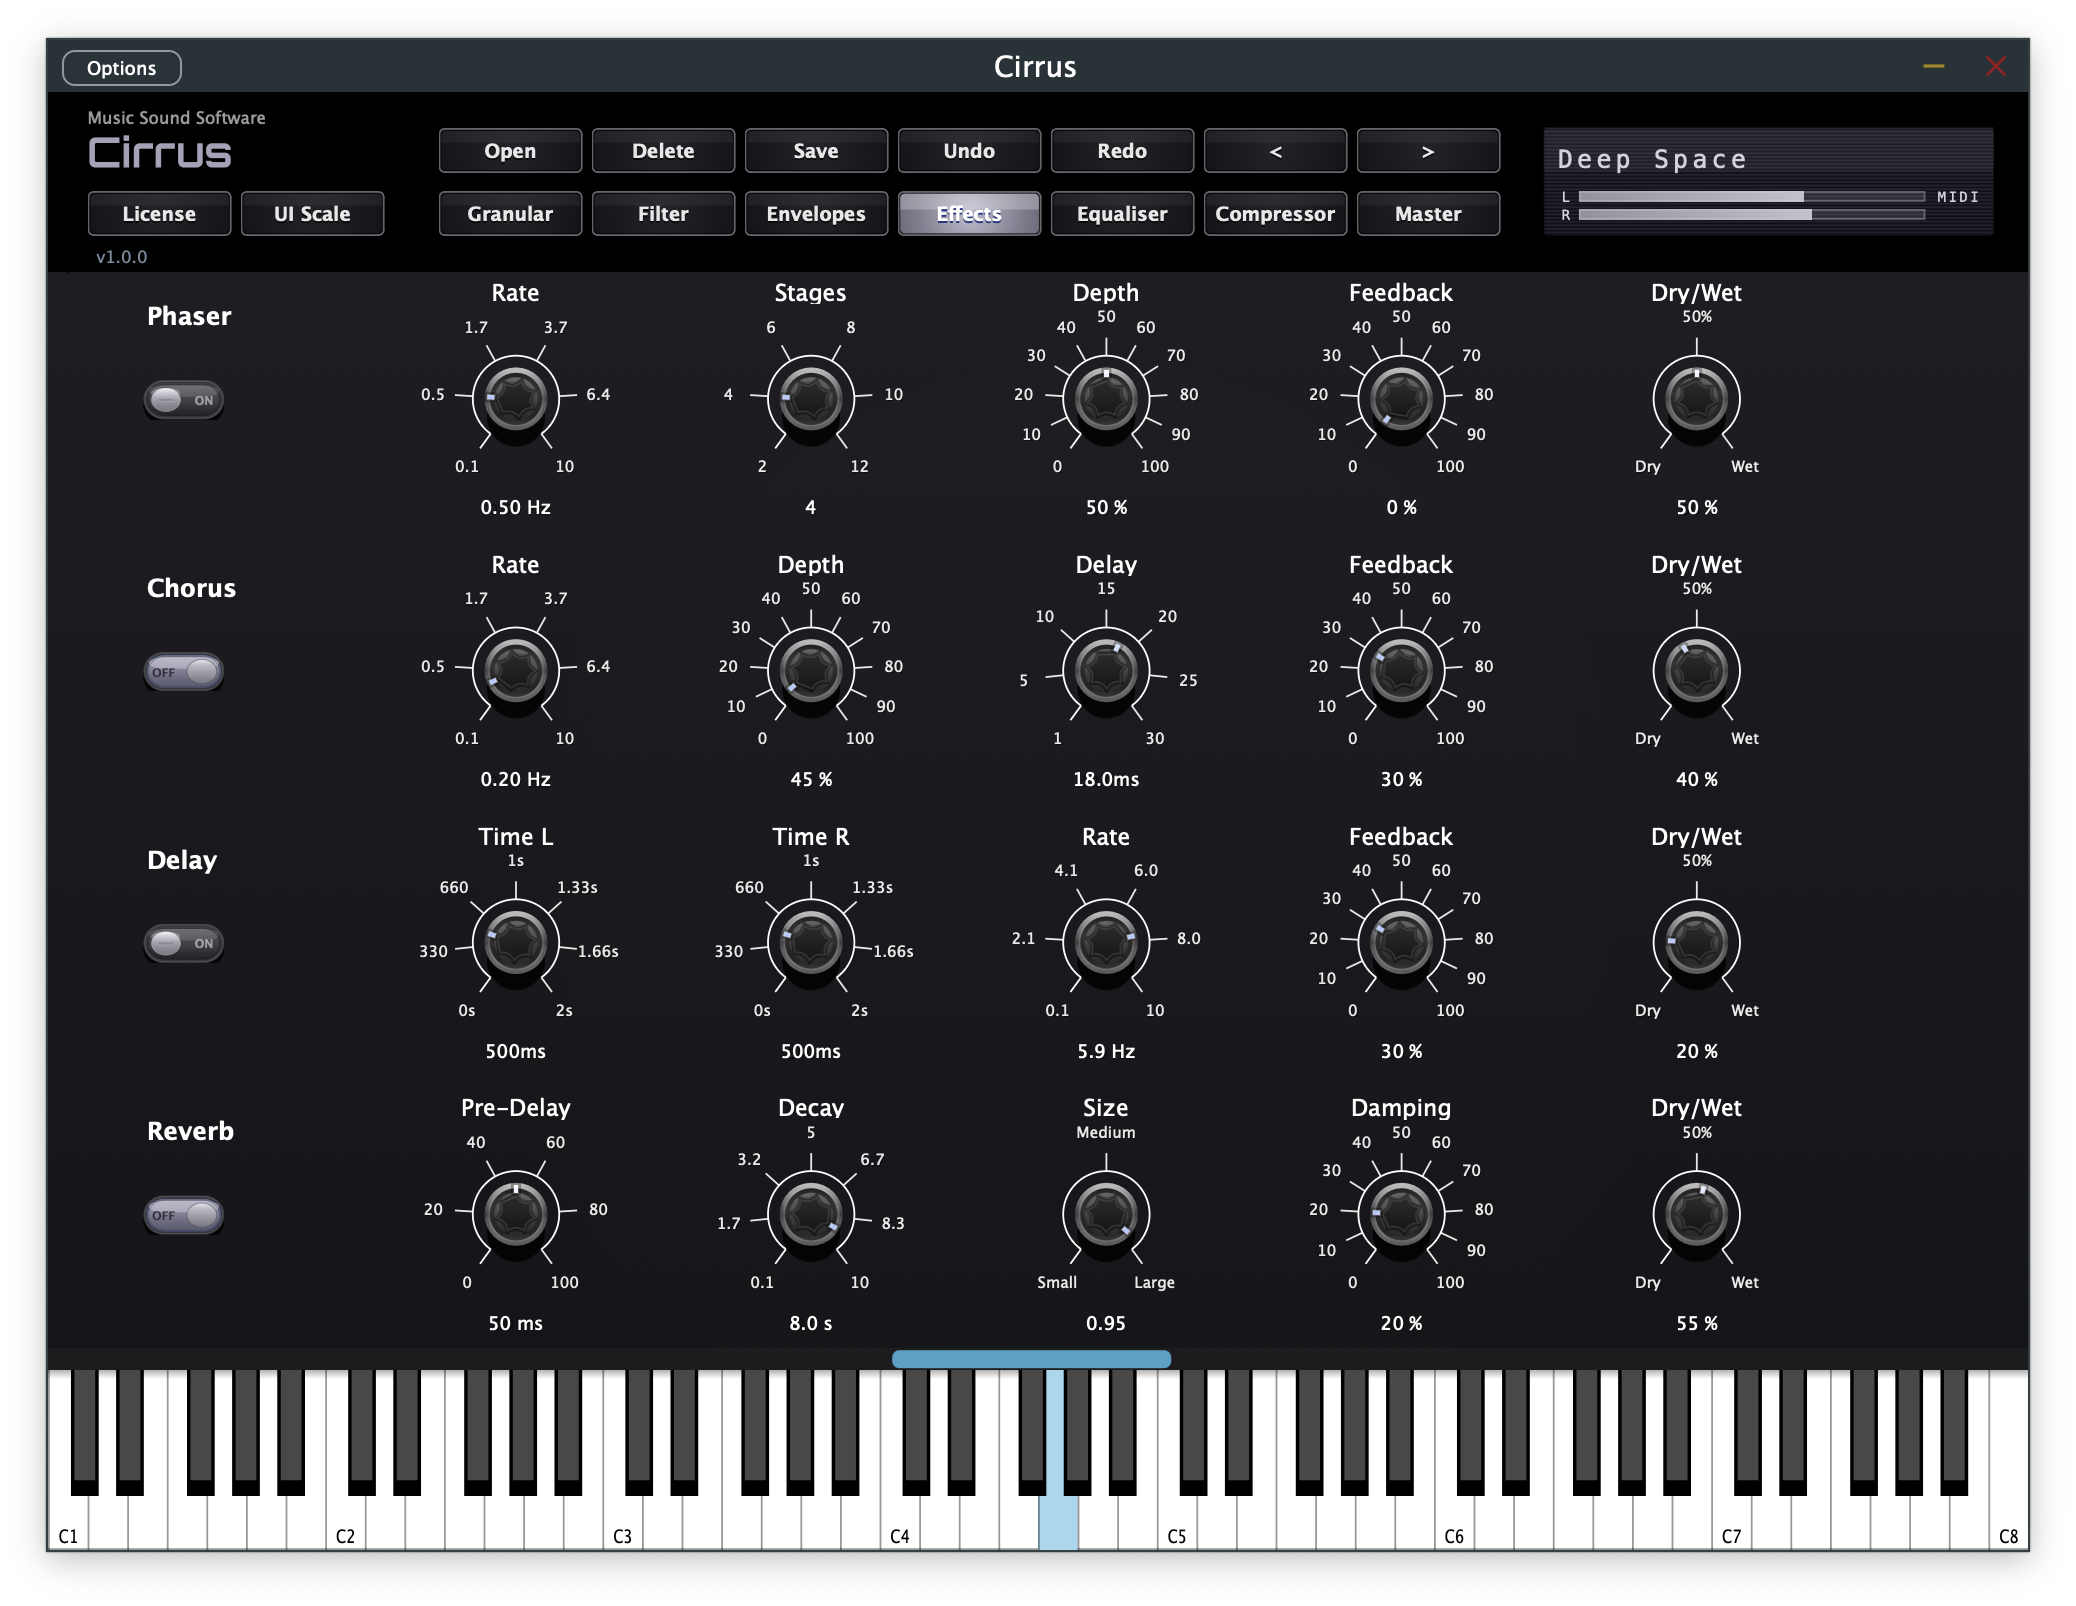Go to next preset with > button

1428,151
